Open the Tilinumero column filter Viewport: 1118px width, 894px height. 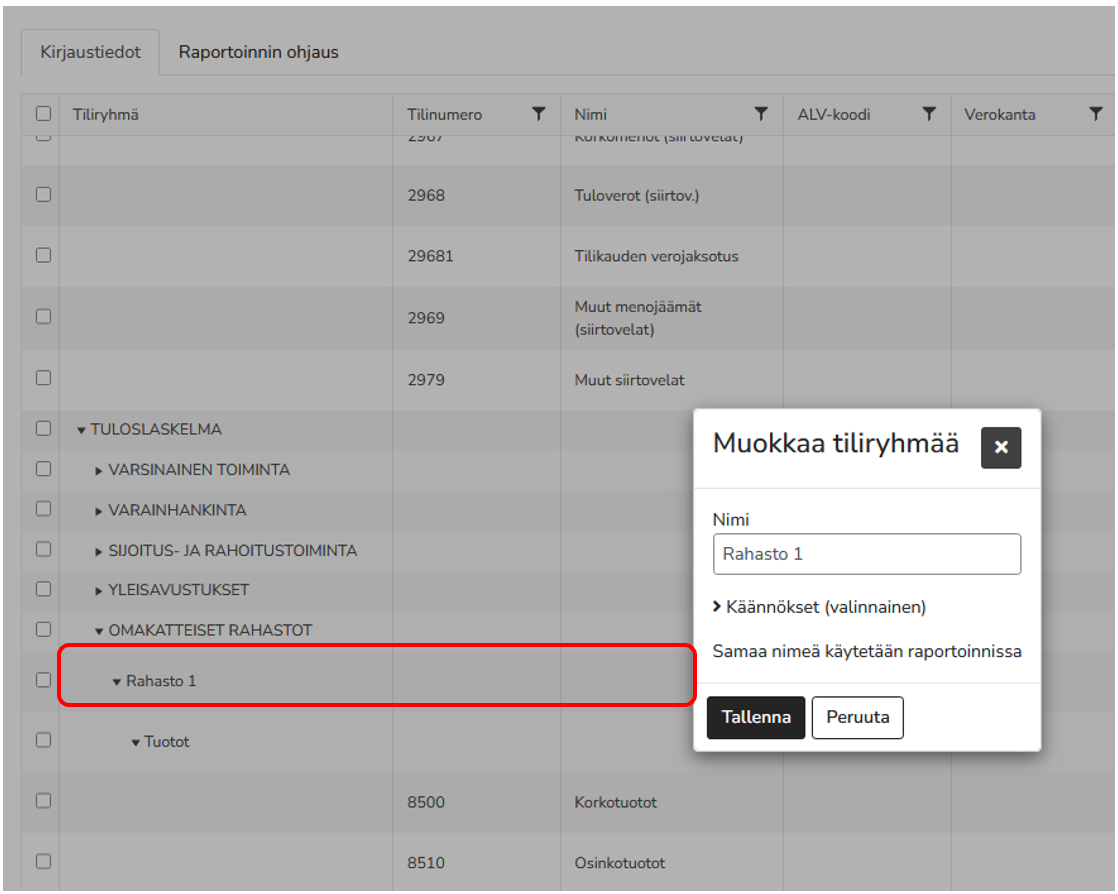pyautogui.click(x=538, y=114)
